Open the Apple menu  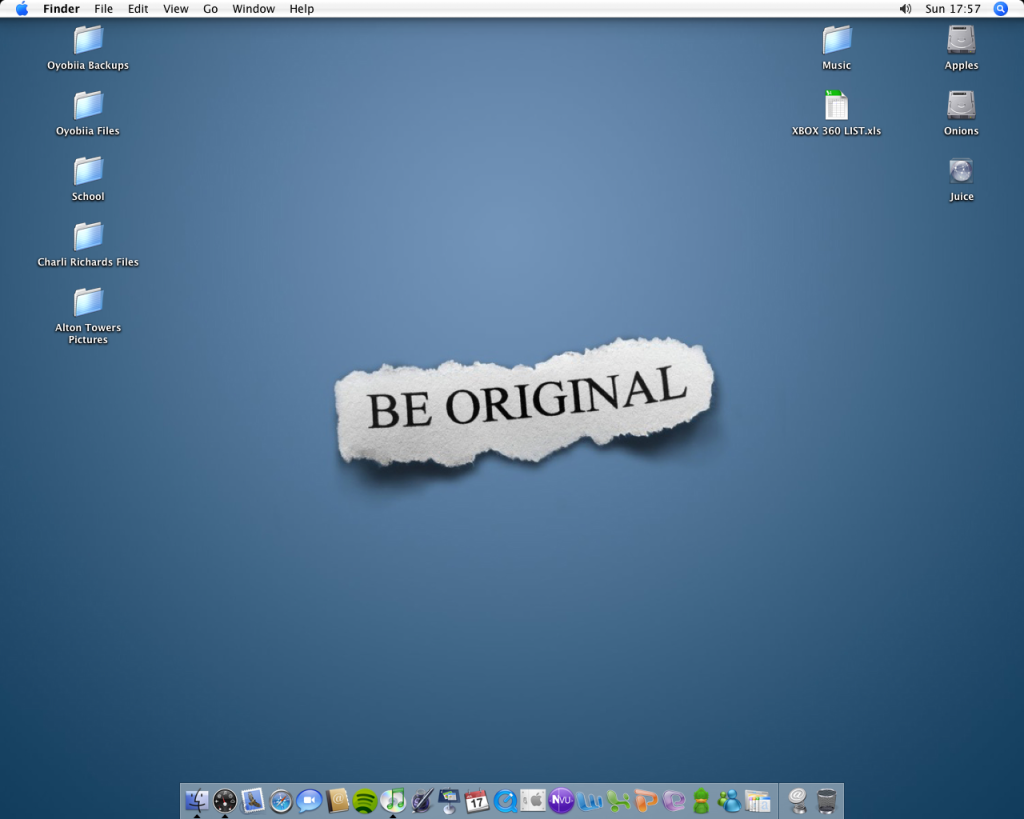(x=22, y=8)
